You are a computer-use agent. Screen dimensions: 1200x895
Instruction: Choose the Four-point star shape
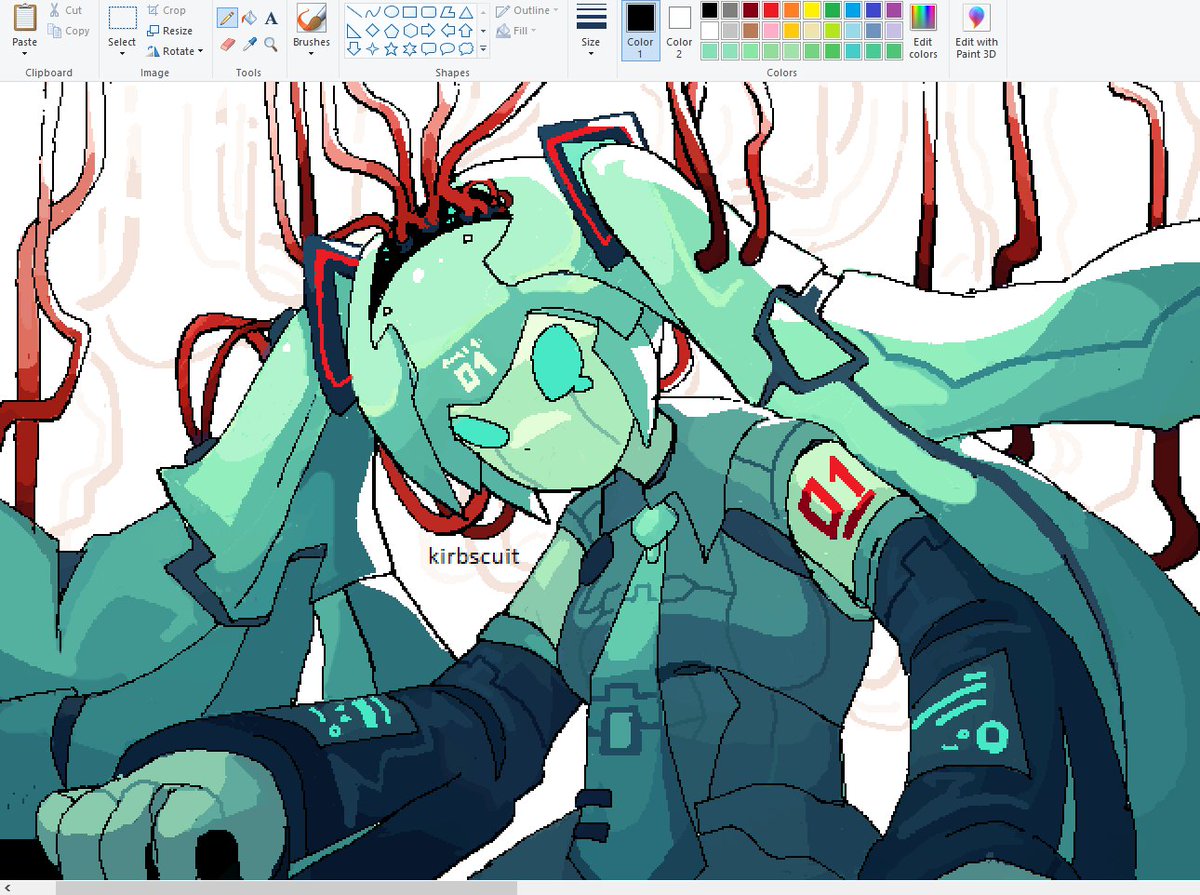click(373, 48)
